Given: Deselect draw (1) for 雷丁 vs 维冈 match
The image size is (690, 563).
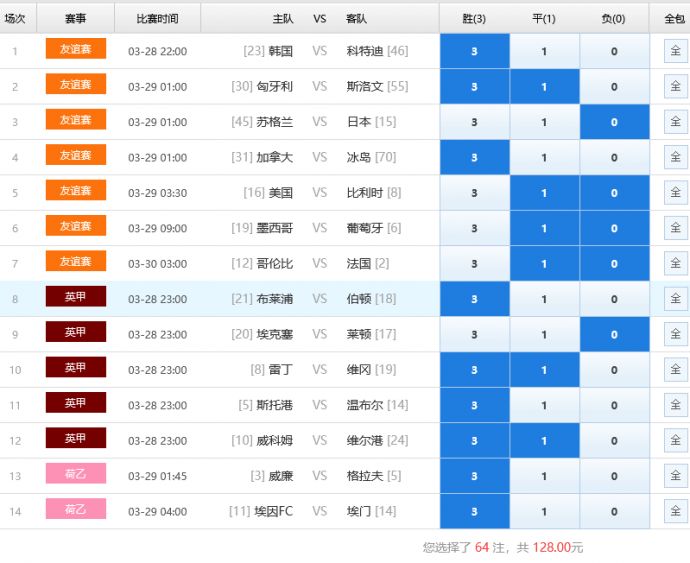Looking at the screenshot, I should [544, 370].
